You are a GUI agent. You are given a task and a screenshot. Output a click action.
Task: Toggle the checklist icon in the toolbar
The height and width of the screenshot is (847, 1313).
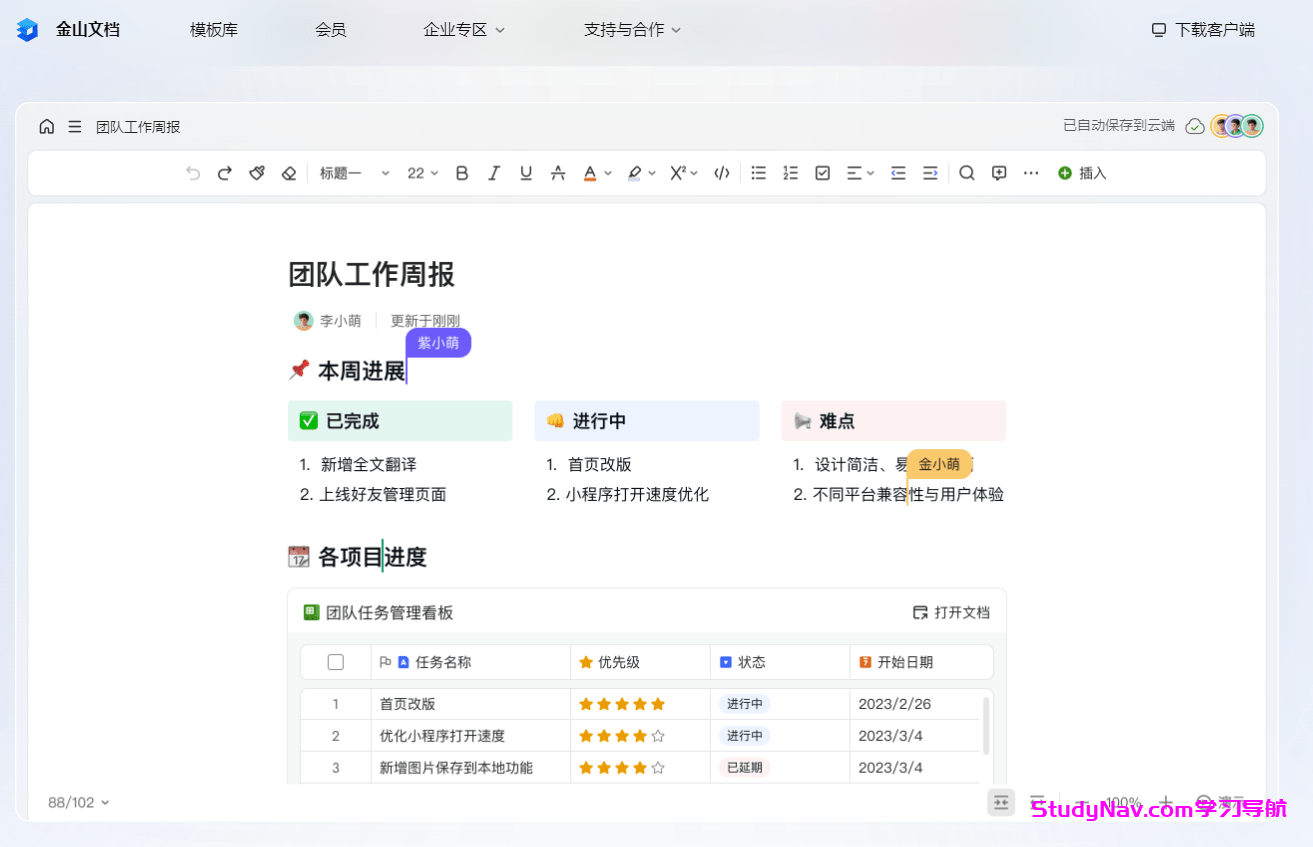coord(822,172)
